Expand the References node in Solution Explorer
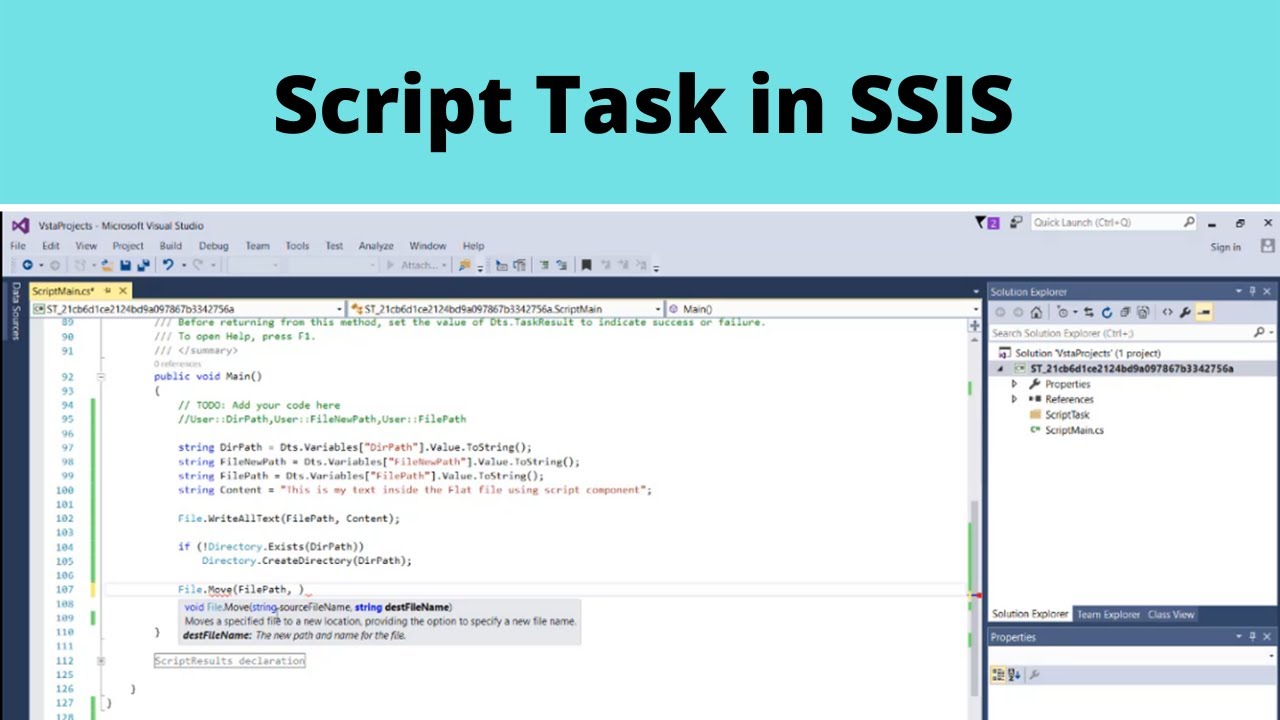Image resolution: width=1280 pixels, height=720 pixels. click(x=1015, y=399)
